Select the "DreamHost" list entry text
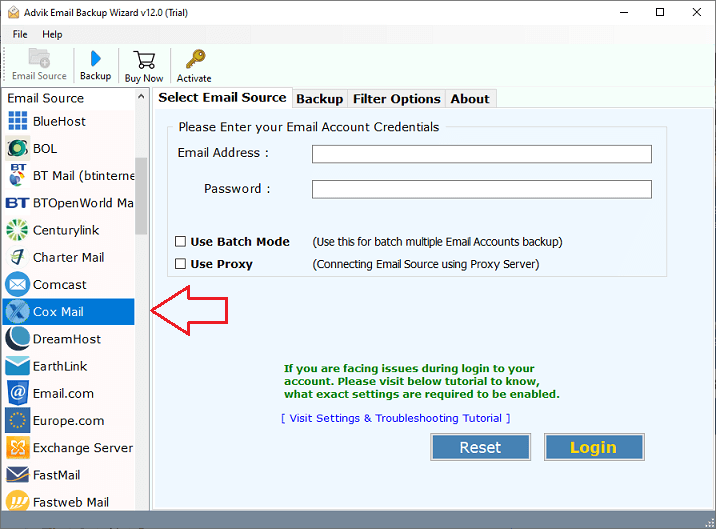Screen dimensions: 716x529 [67, 339]
